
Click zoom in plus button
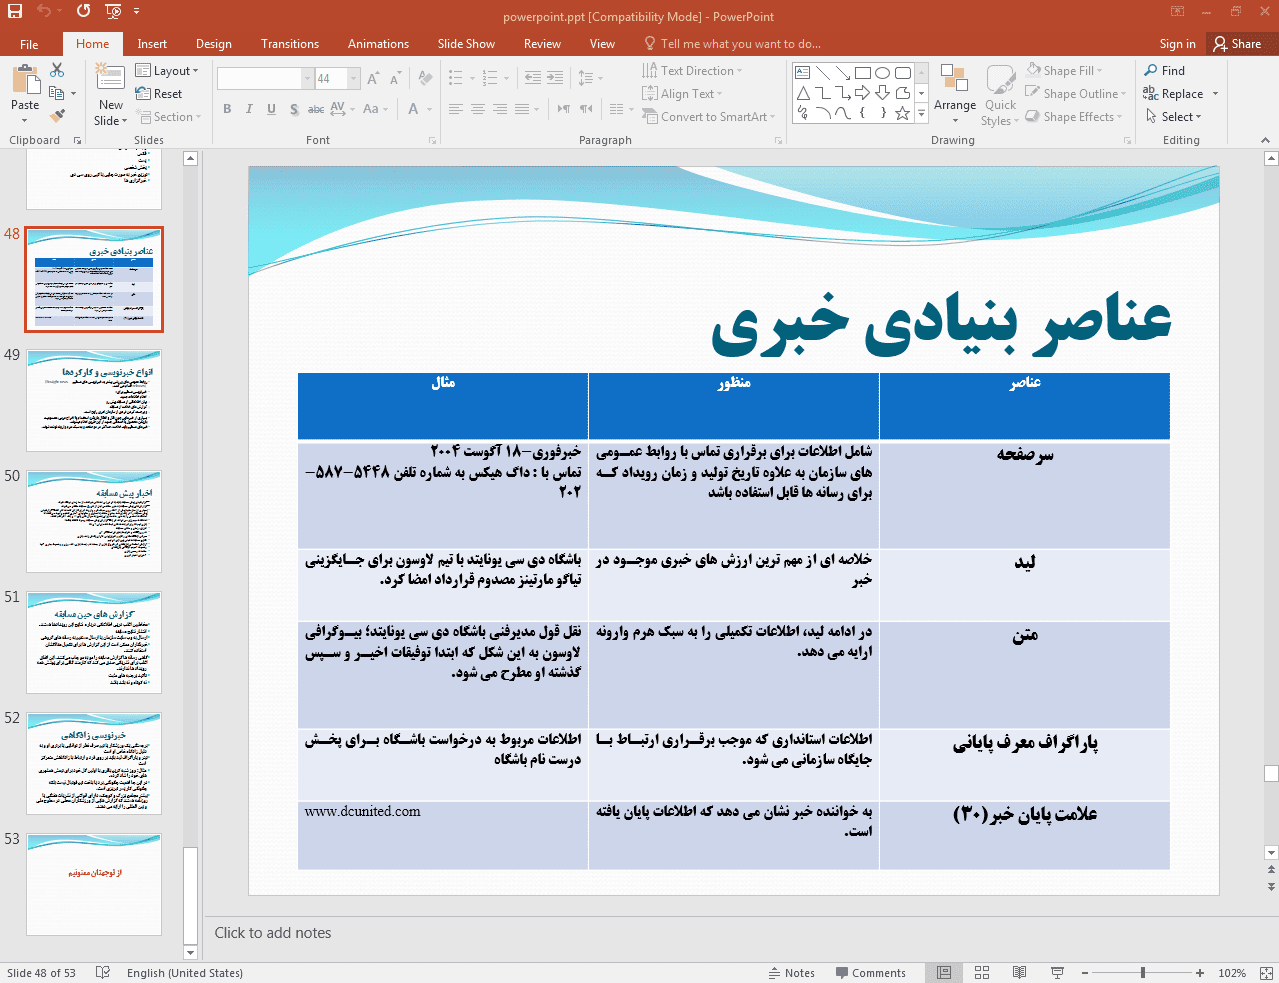point(1199,972)
